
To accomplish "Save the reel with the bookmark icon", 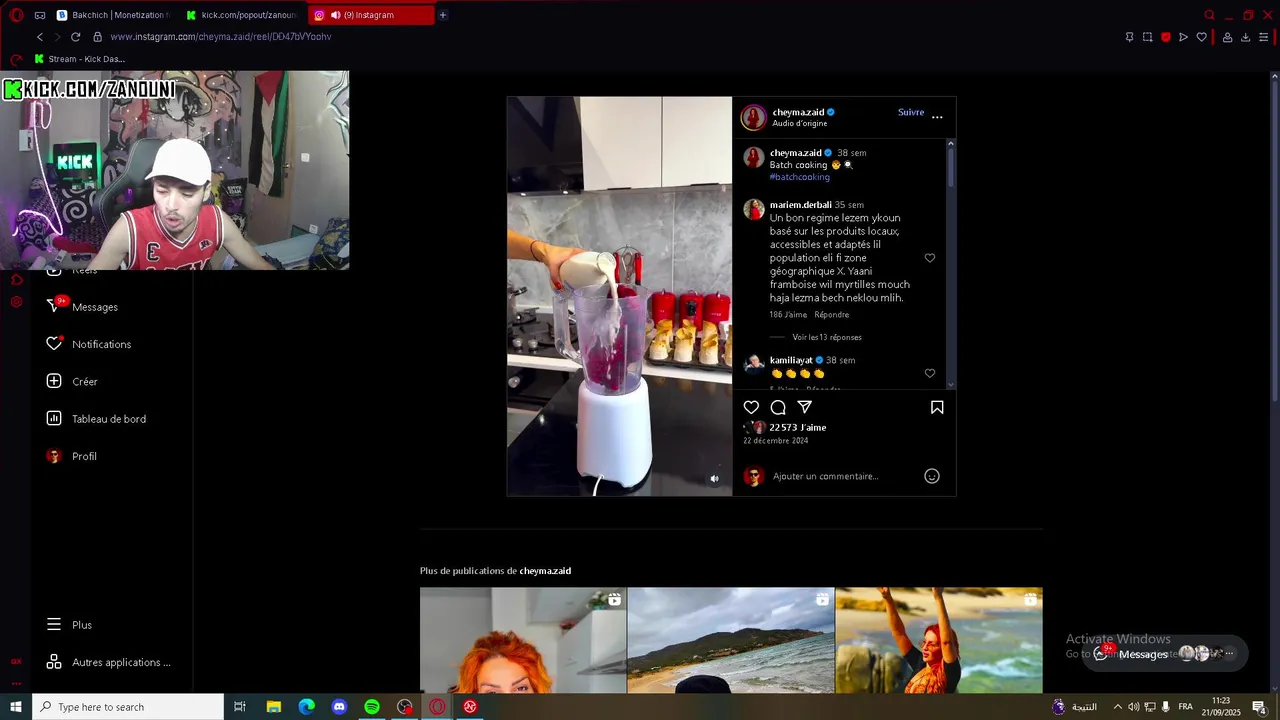I will (x=937, y=407).
